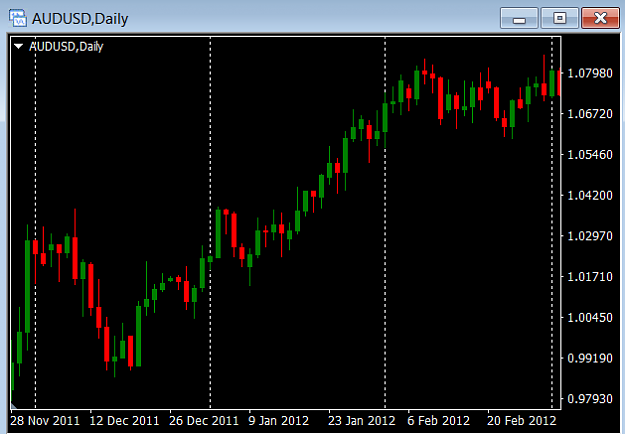The height and width of the screenshot is (434, 625).
Task: Minimize the AUDUSD,Daily chart window
Action: click(519, 18)
